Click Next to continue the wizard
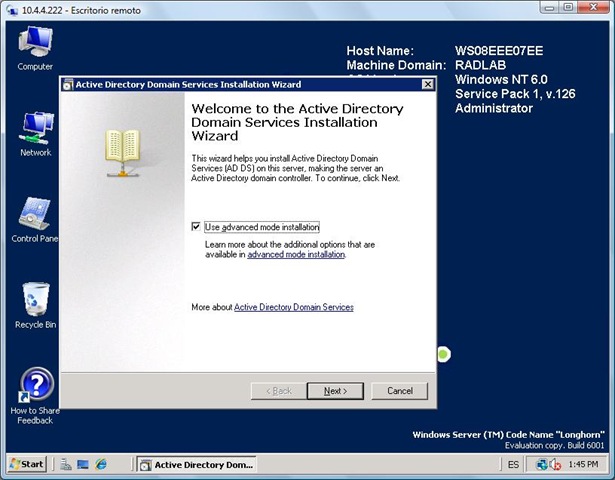This screenshot has height=480, width=615. [335, 391]
